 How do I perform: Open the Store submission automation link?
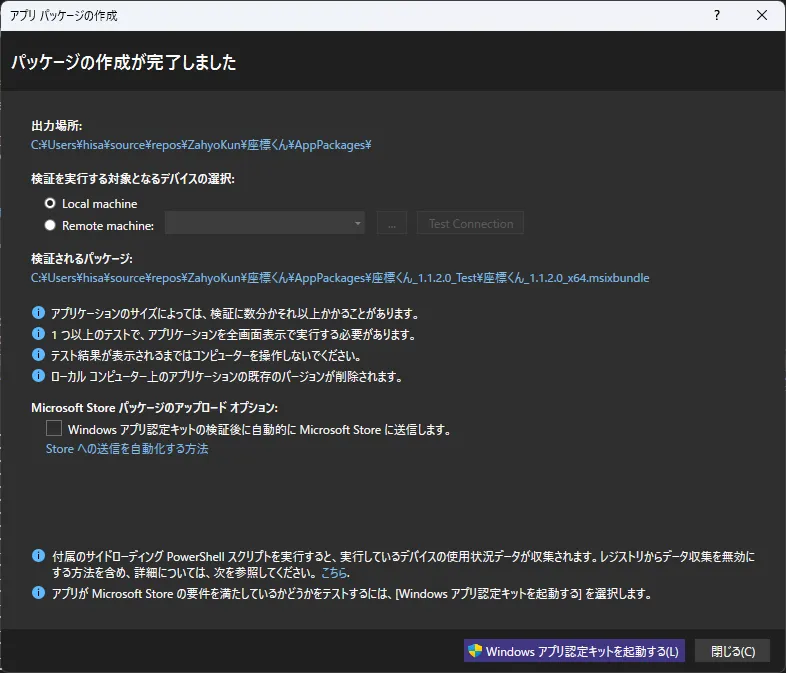(127, 448)
